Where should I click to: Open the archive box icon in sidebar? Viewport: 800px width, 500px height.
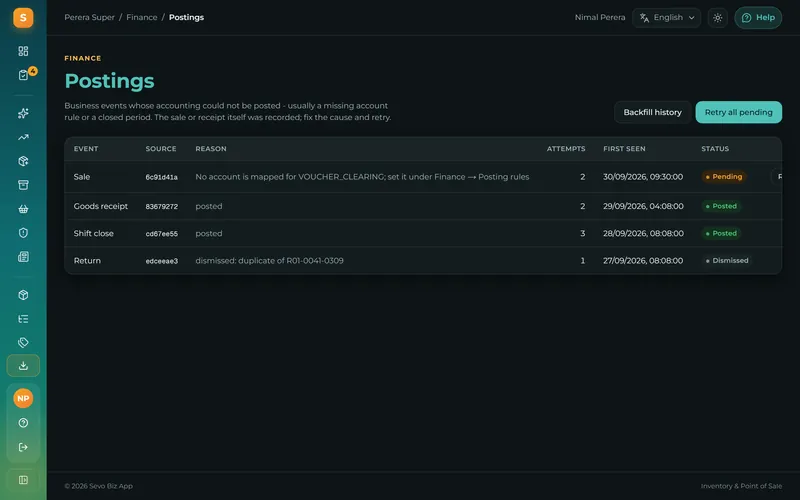[x=23, y=185]
